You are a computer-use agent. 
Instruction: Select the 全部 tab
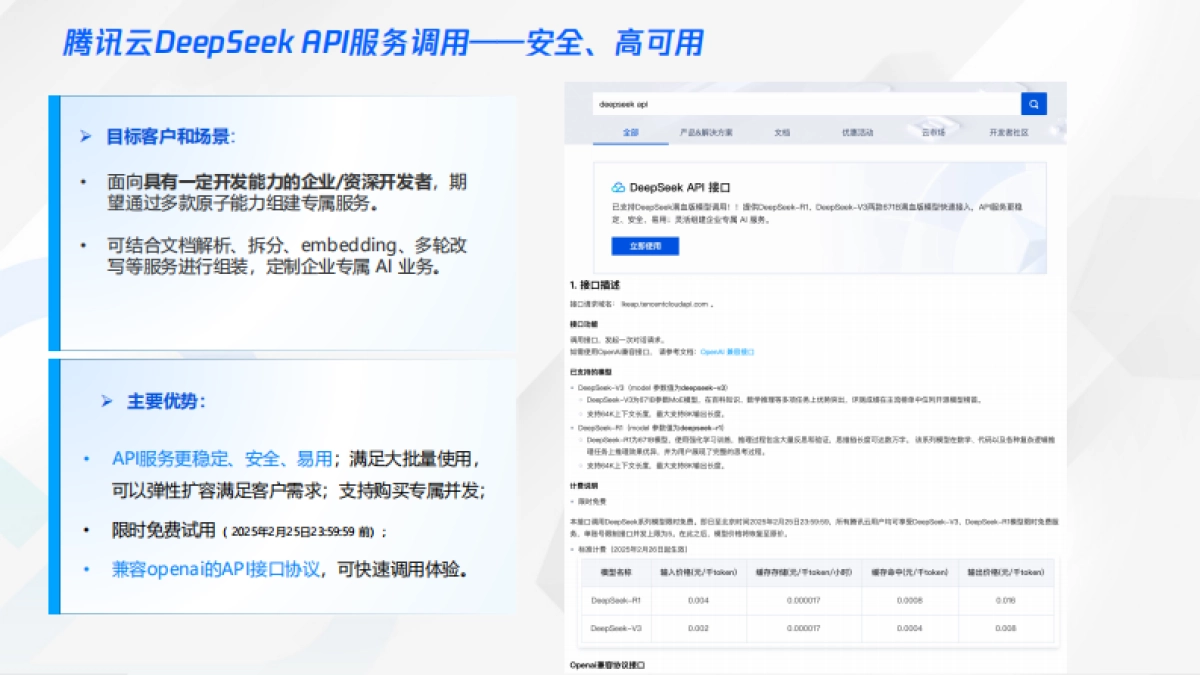(629, 131)
